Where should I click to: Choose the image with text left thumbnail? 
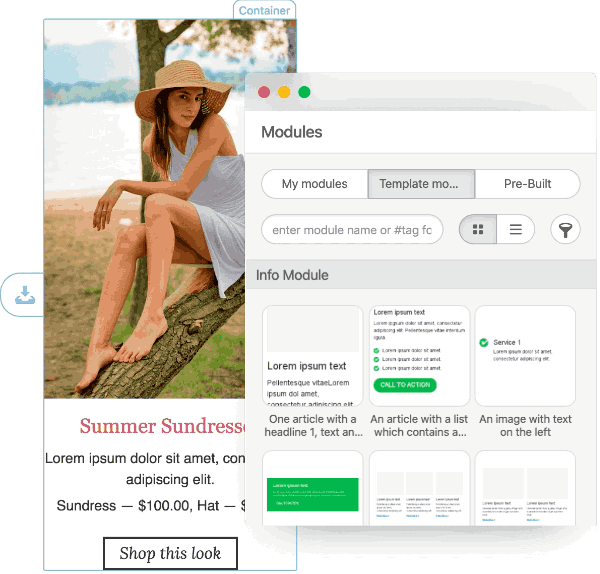(525, 356)
